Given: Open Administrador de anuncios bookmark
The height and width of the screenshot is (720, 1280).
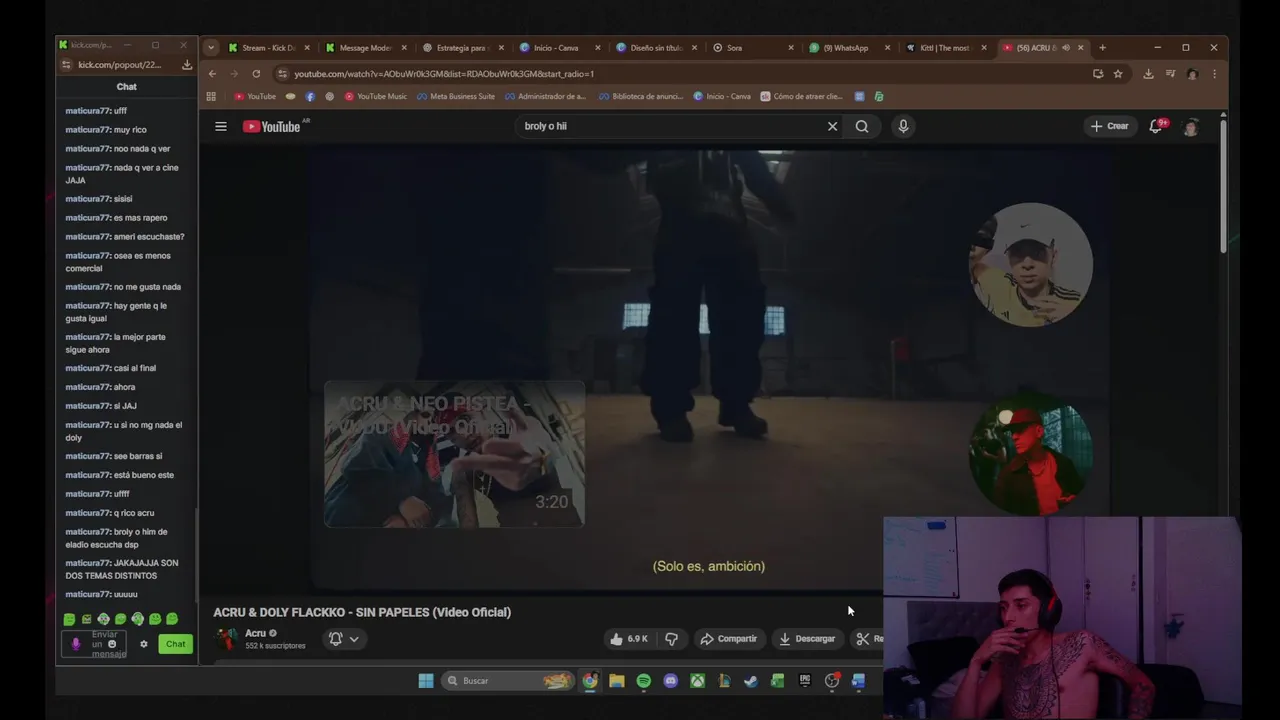Looking at the screenshot, I should pos(545,97).
